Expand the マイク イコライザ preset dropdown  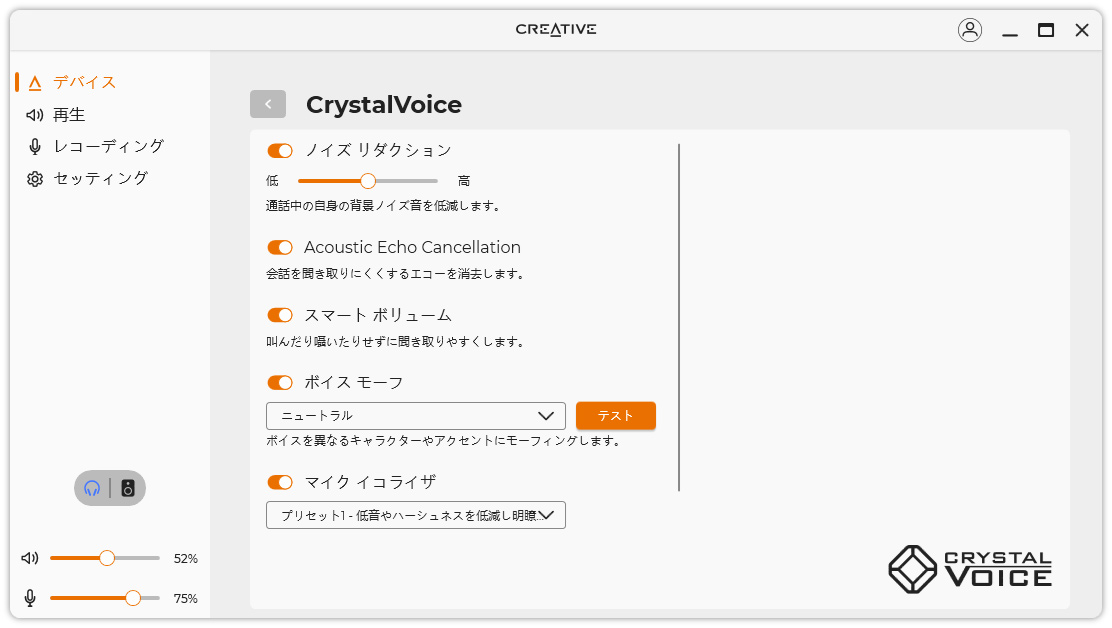(416, 515)
